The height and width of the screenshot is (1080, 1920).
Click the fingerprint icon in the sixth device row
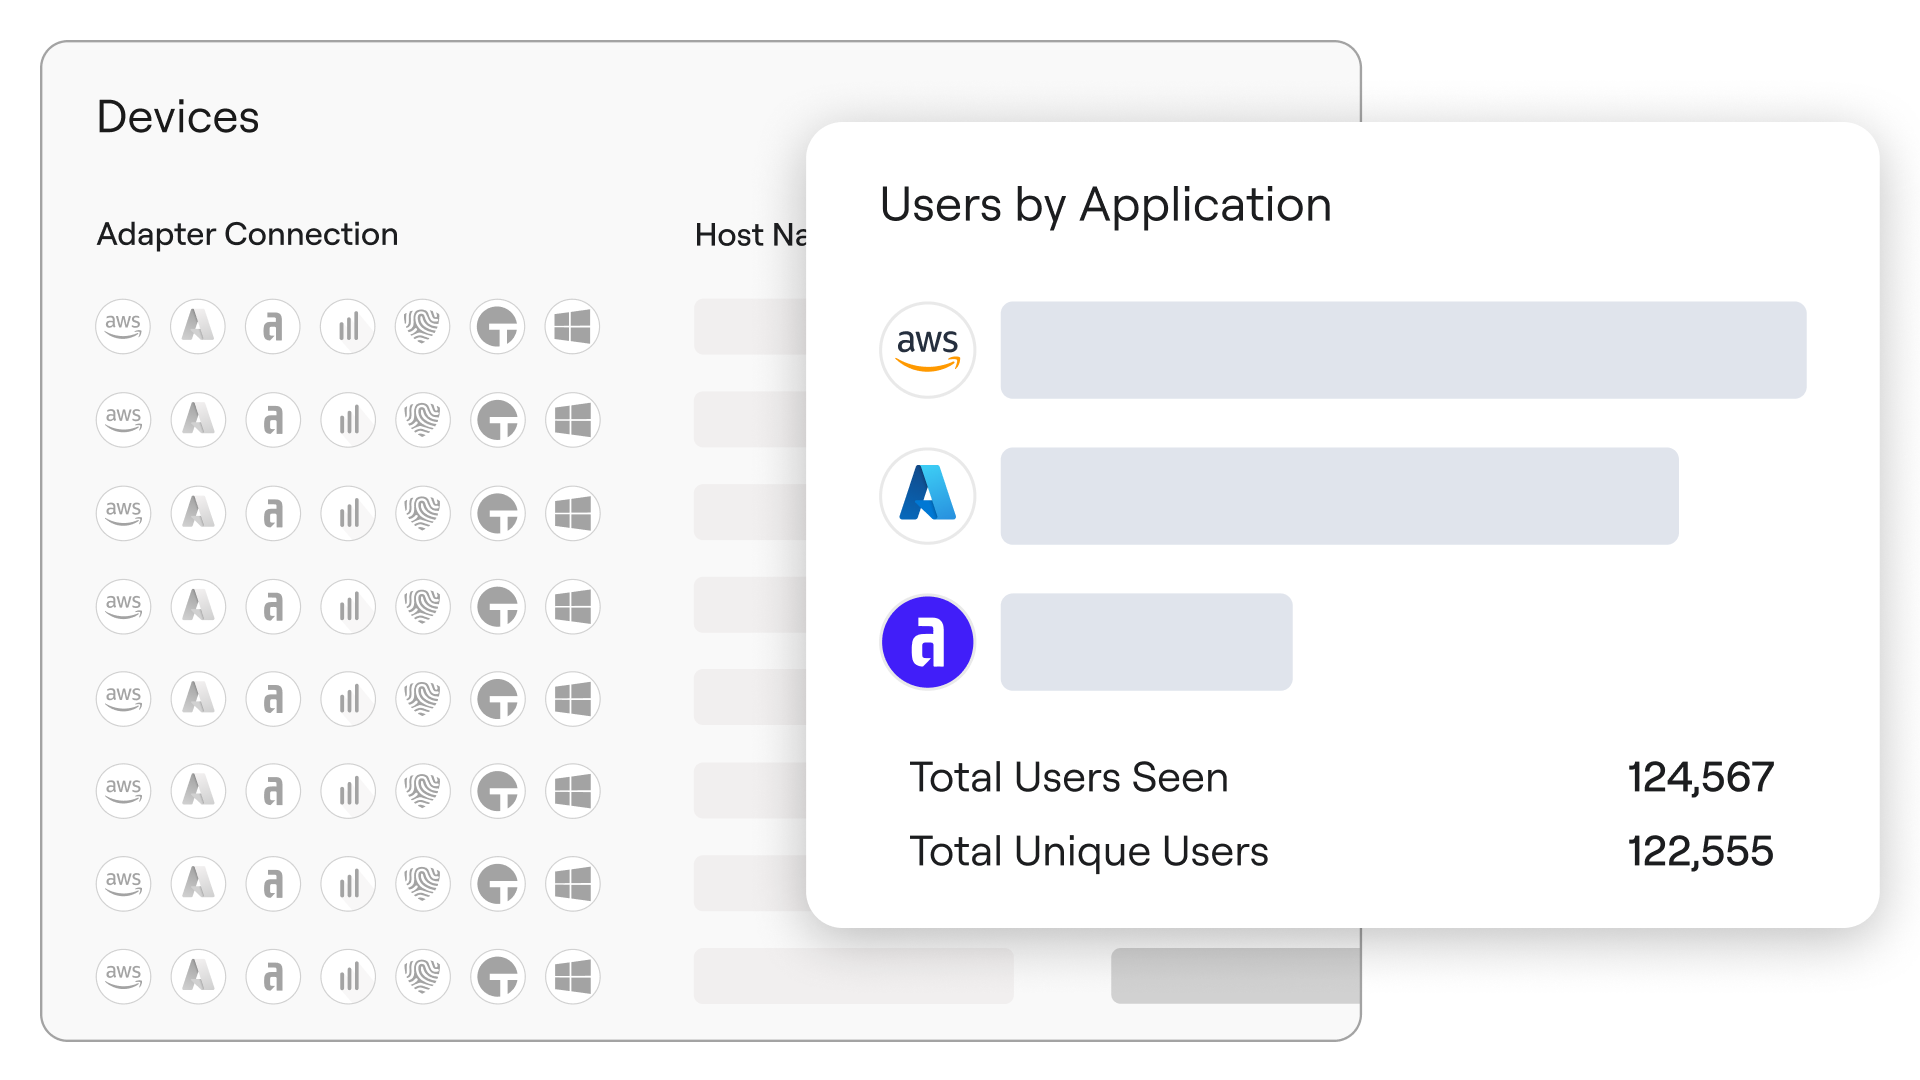click(423, 791)
